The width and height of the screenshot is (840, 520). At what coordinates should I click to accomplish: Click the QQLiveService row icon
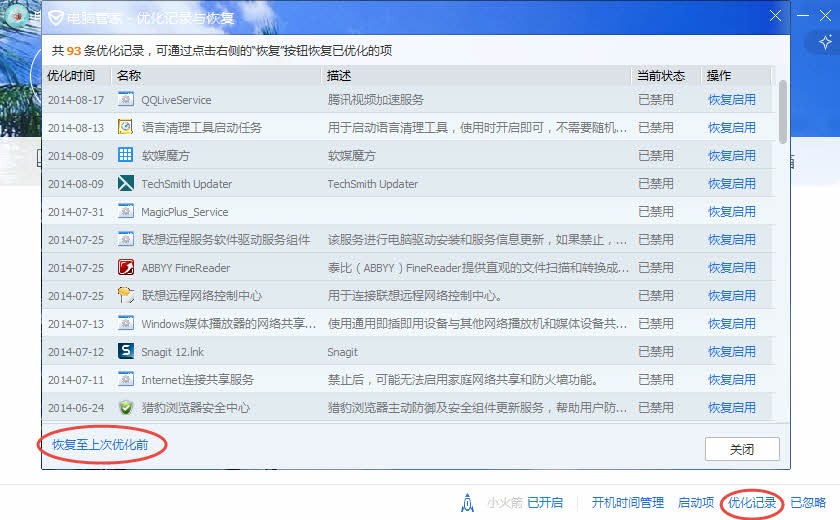[125, 99]
